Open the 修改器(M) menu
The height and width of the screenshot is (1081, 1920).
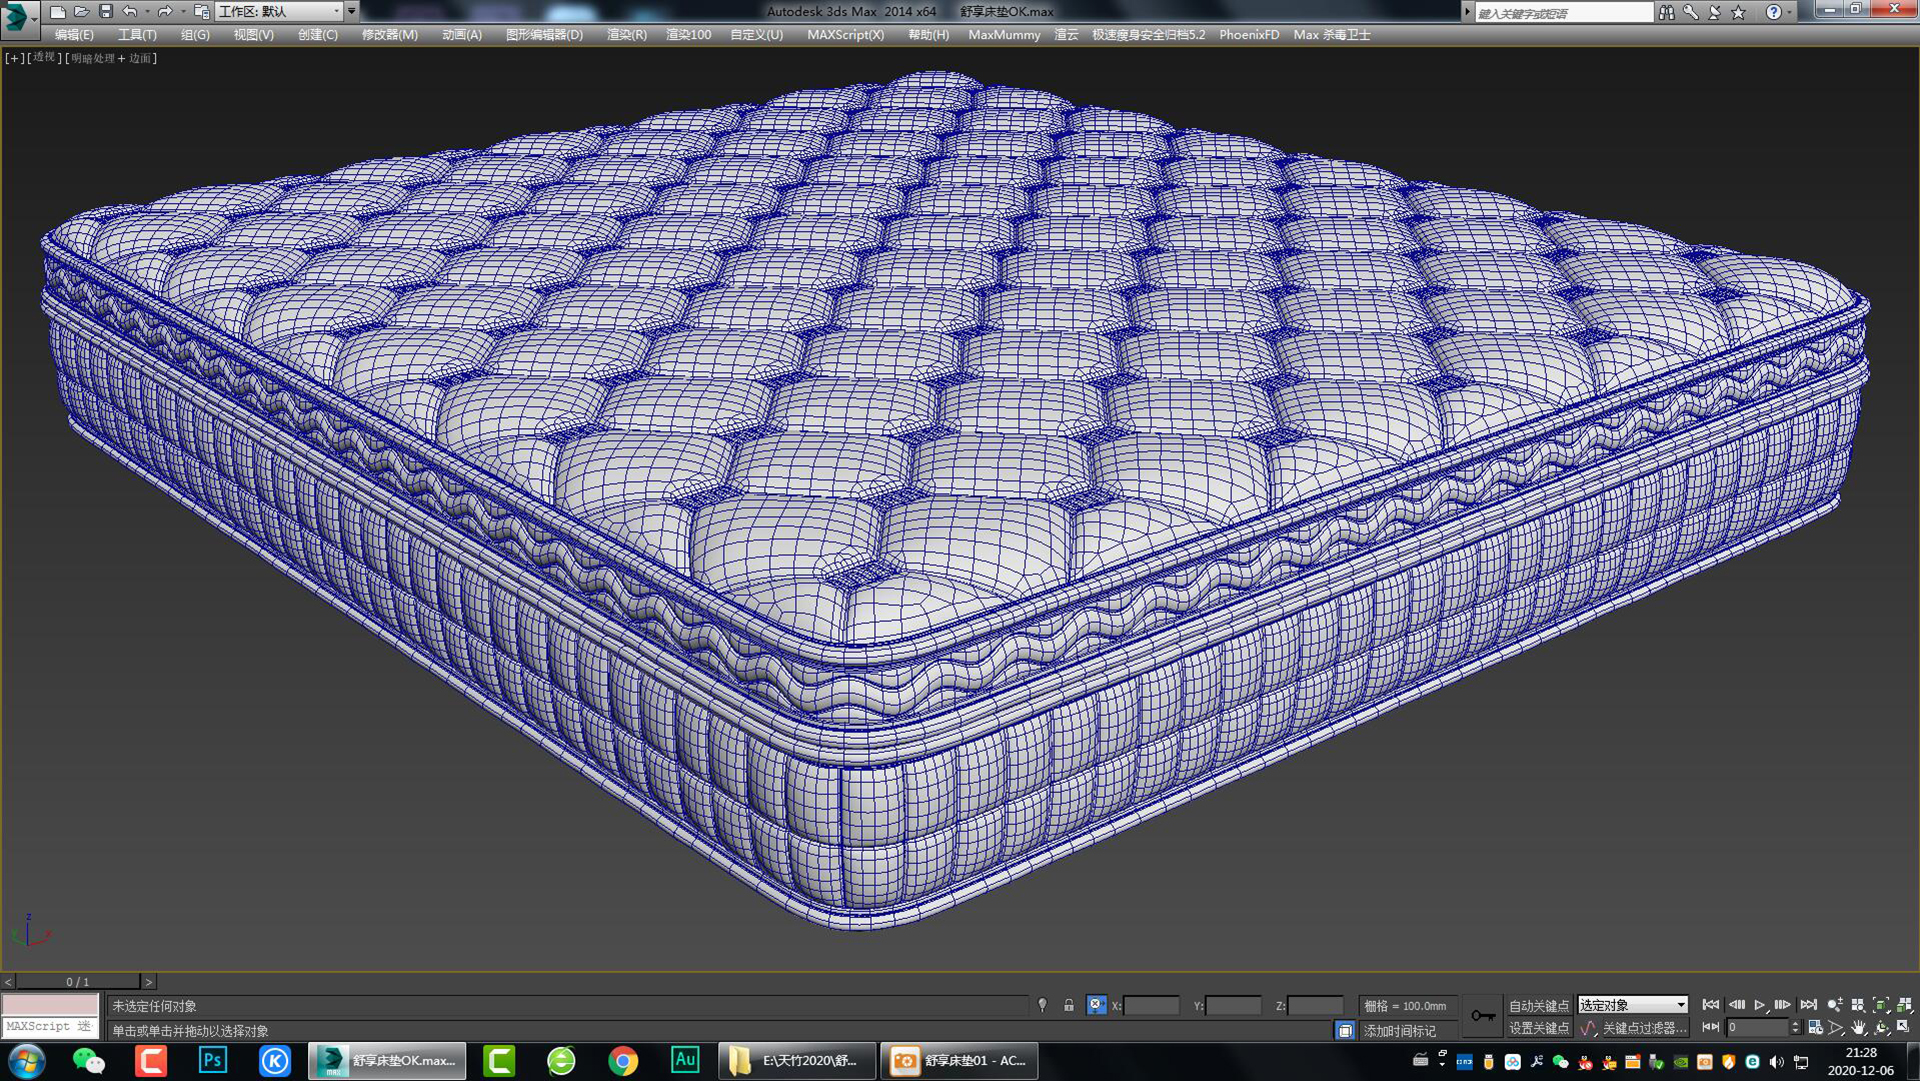pyautogui.click(x=388, y=34)
